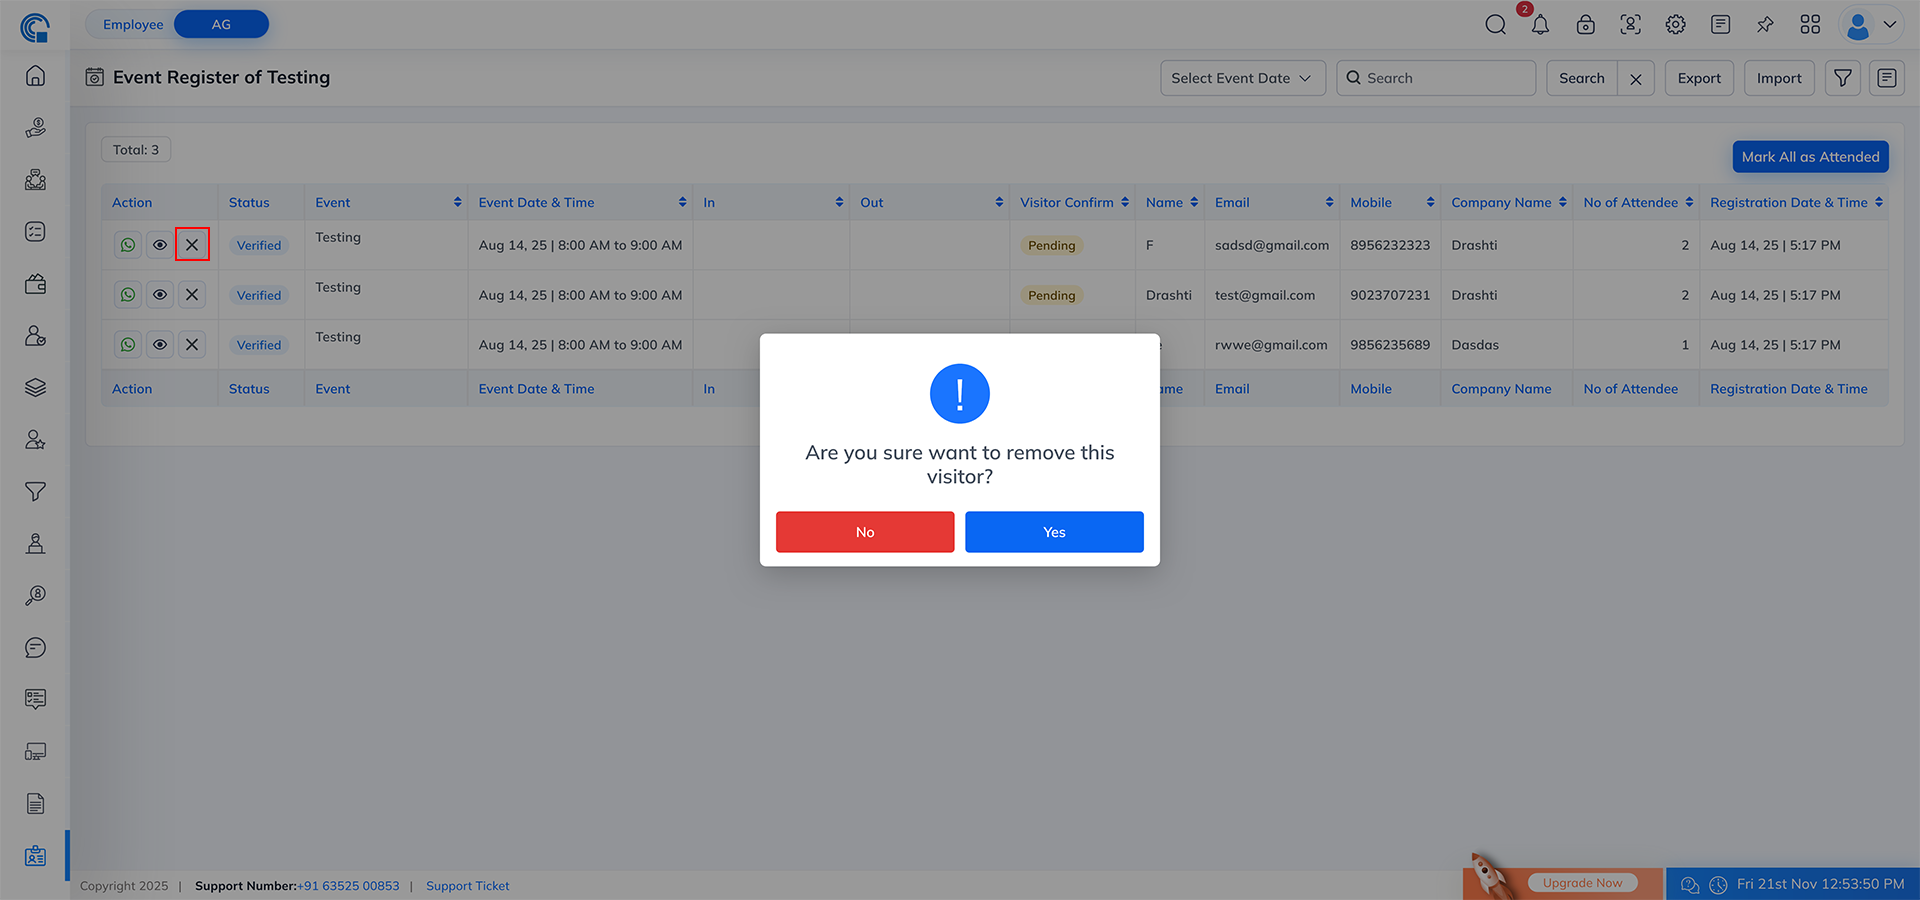Select the AG tab
The height and width of the screenshot is (900, 1920).
pos(221,24)
